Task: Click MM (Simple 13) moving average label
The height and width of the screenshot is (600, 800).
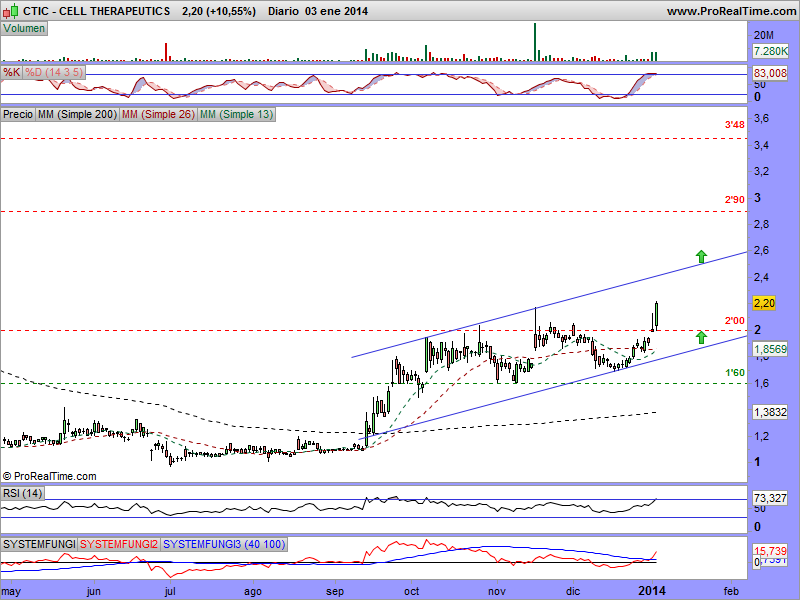Action: [236, 114]
